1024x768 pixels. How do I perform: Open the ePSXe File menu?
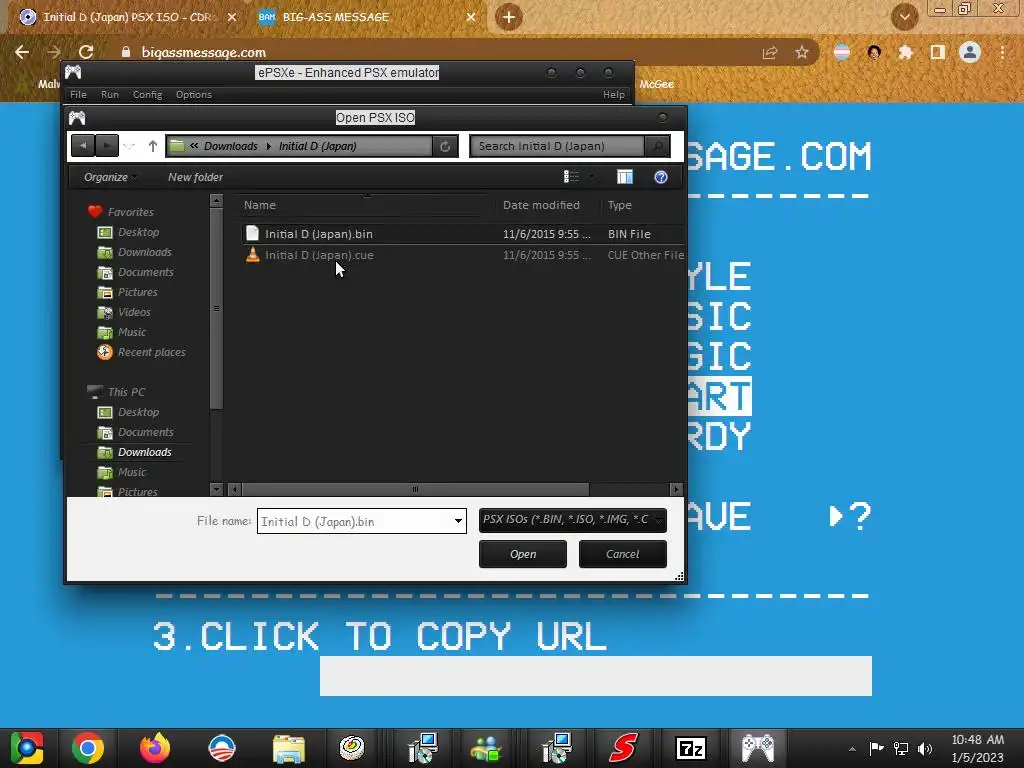[78, 95]
